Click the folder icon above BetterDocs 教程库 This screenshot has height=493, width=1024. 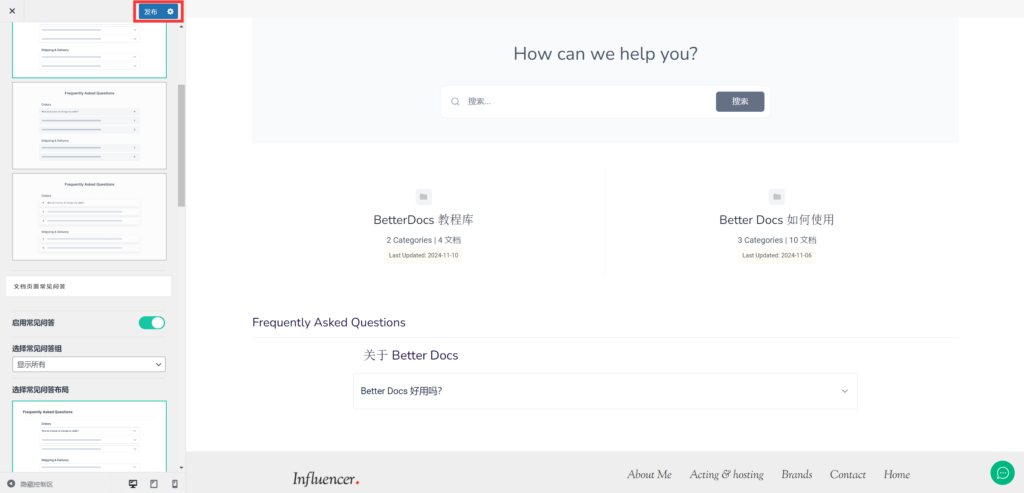tap(423, 197)
